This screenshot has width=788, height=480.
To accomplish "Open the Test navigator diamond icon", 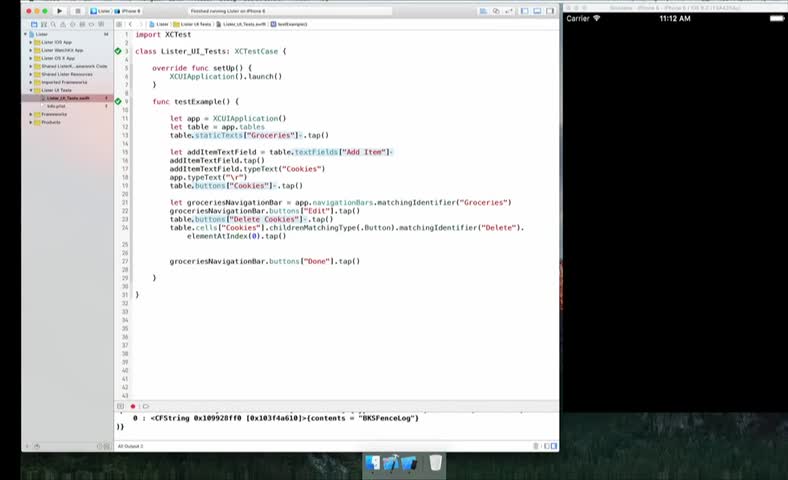I will (x=72, y=24).
